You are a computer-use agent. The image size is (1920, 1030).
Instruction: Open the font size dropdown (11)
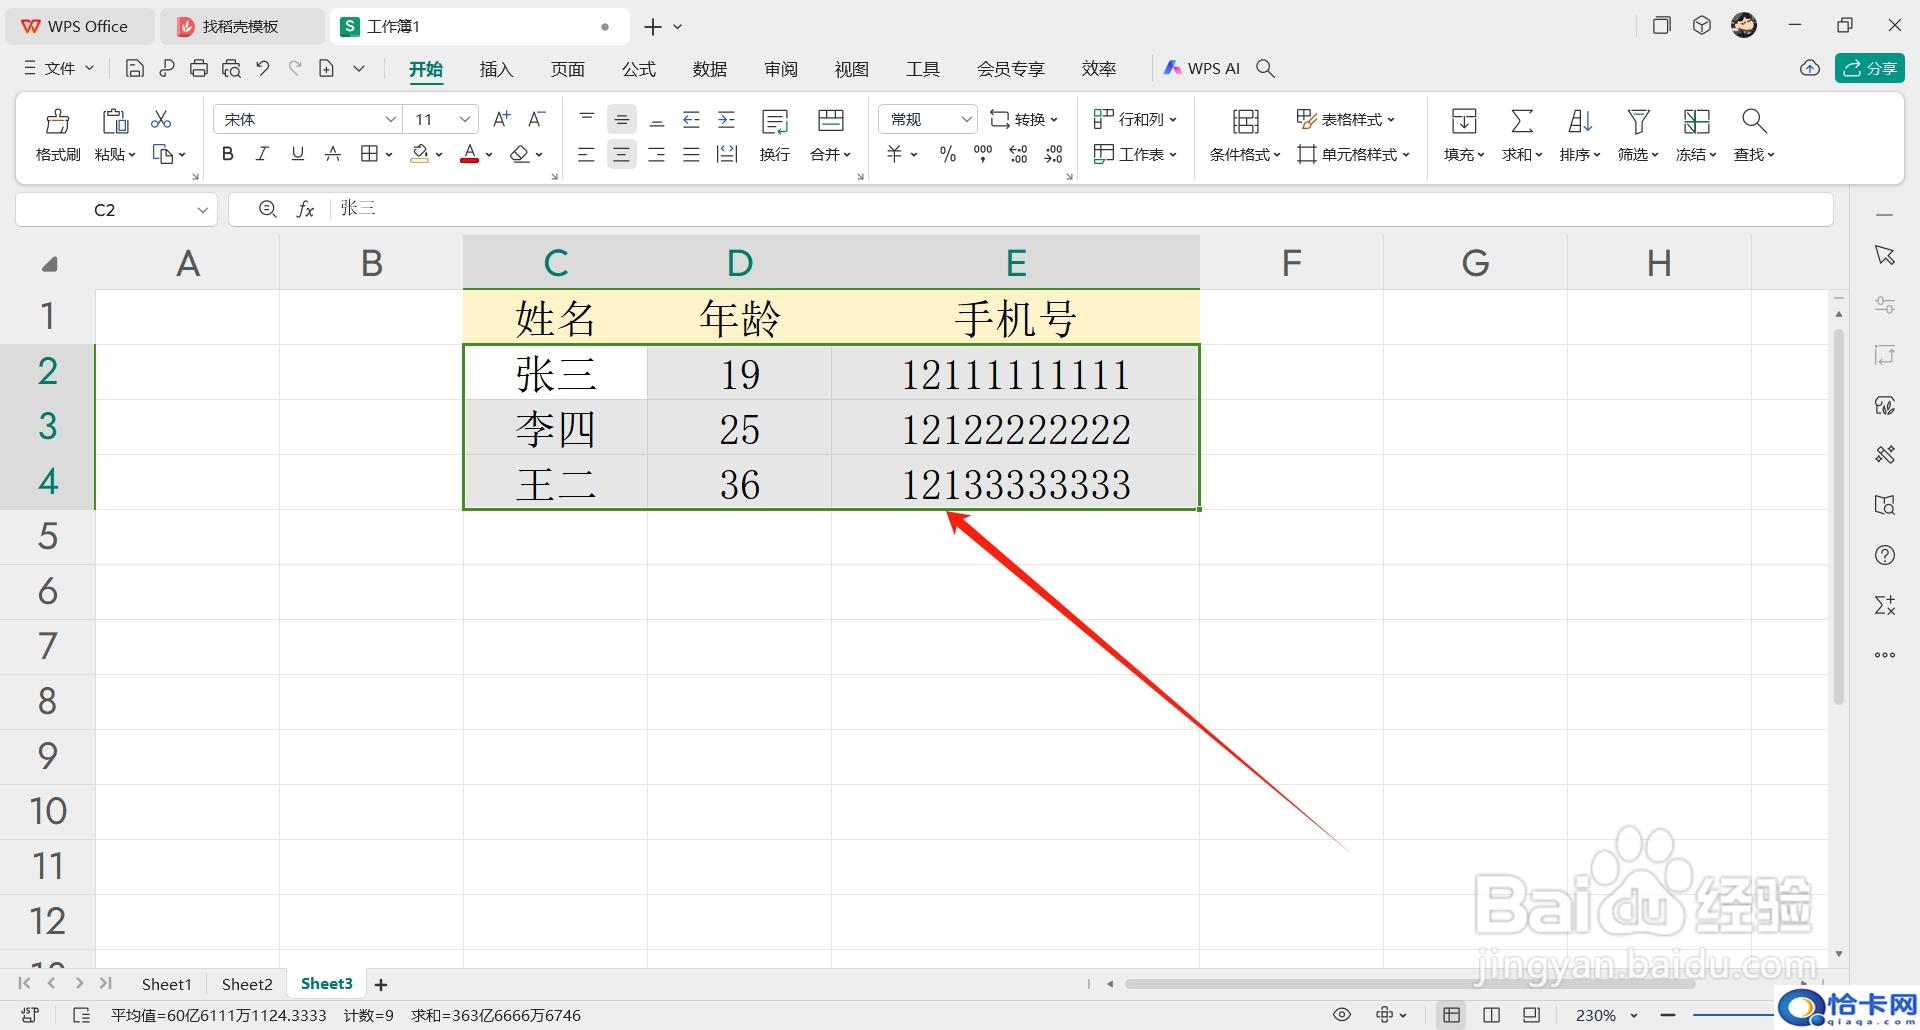click(465, 119)
